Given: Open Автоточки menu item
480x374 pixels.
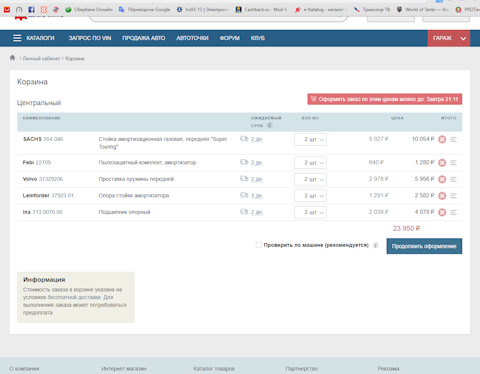Looking at the screenshot, I should pos(192,38).
